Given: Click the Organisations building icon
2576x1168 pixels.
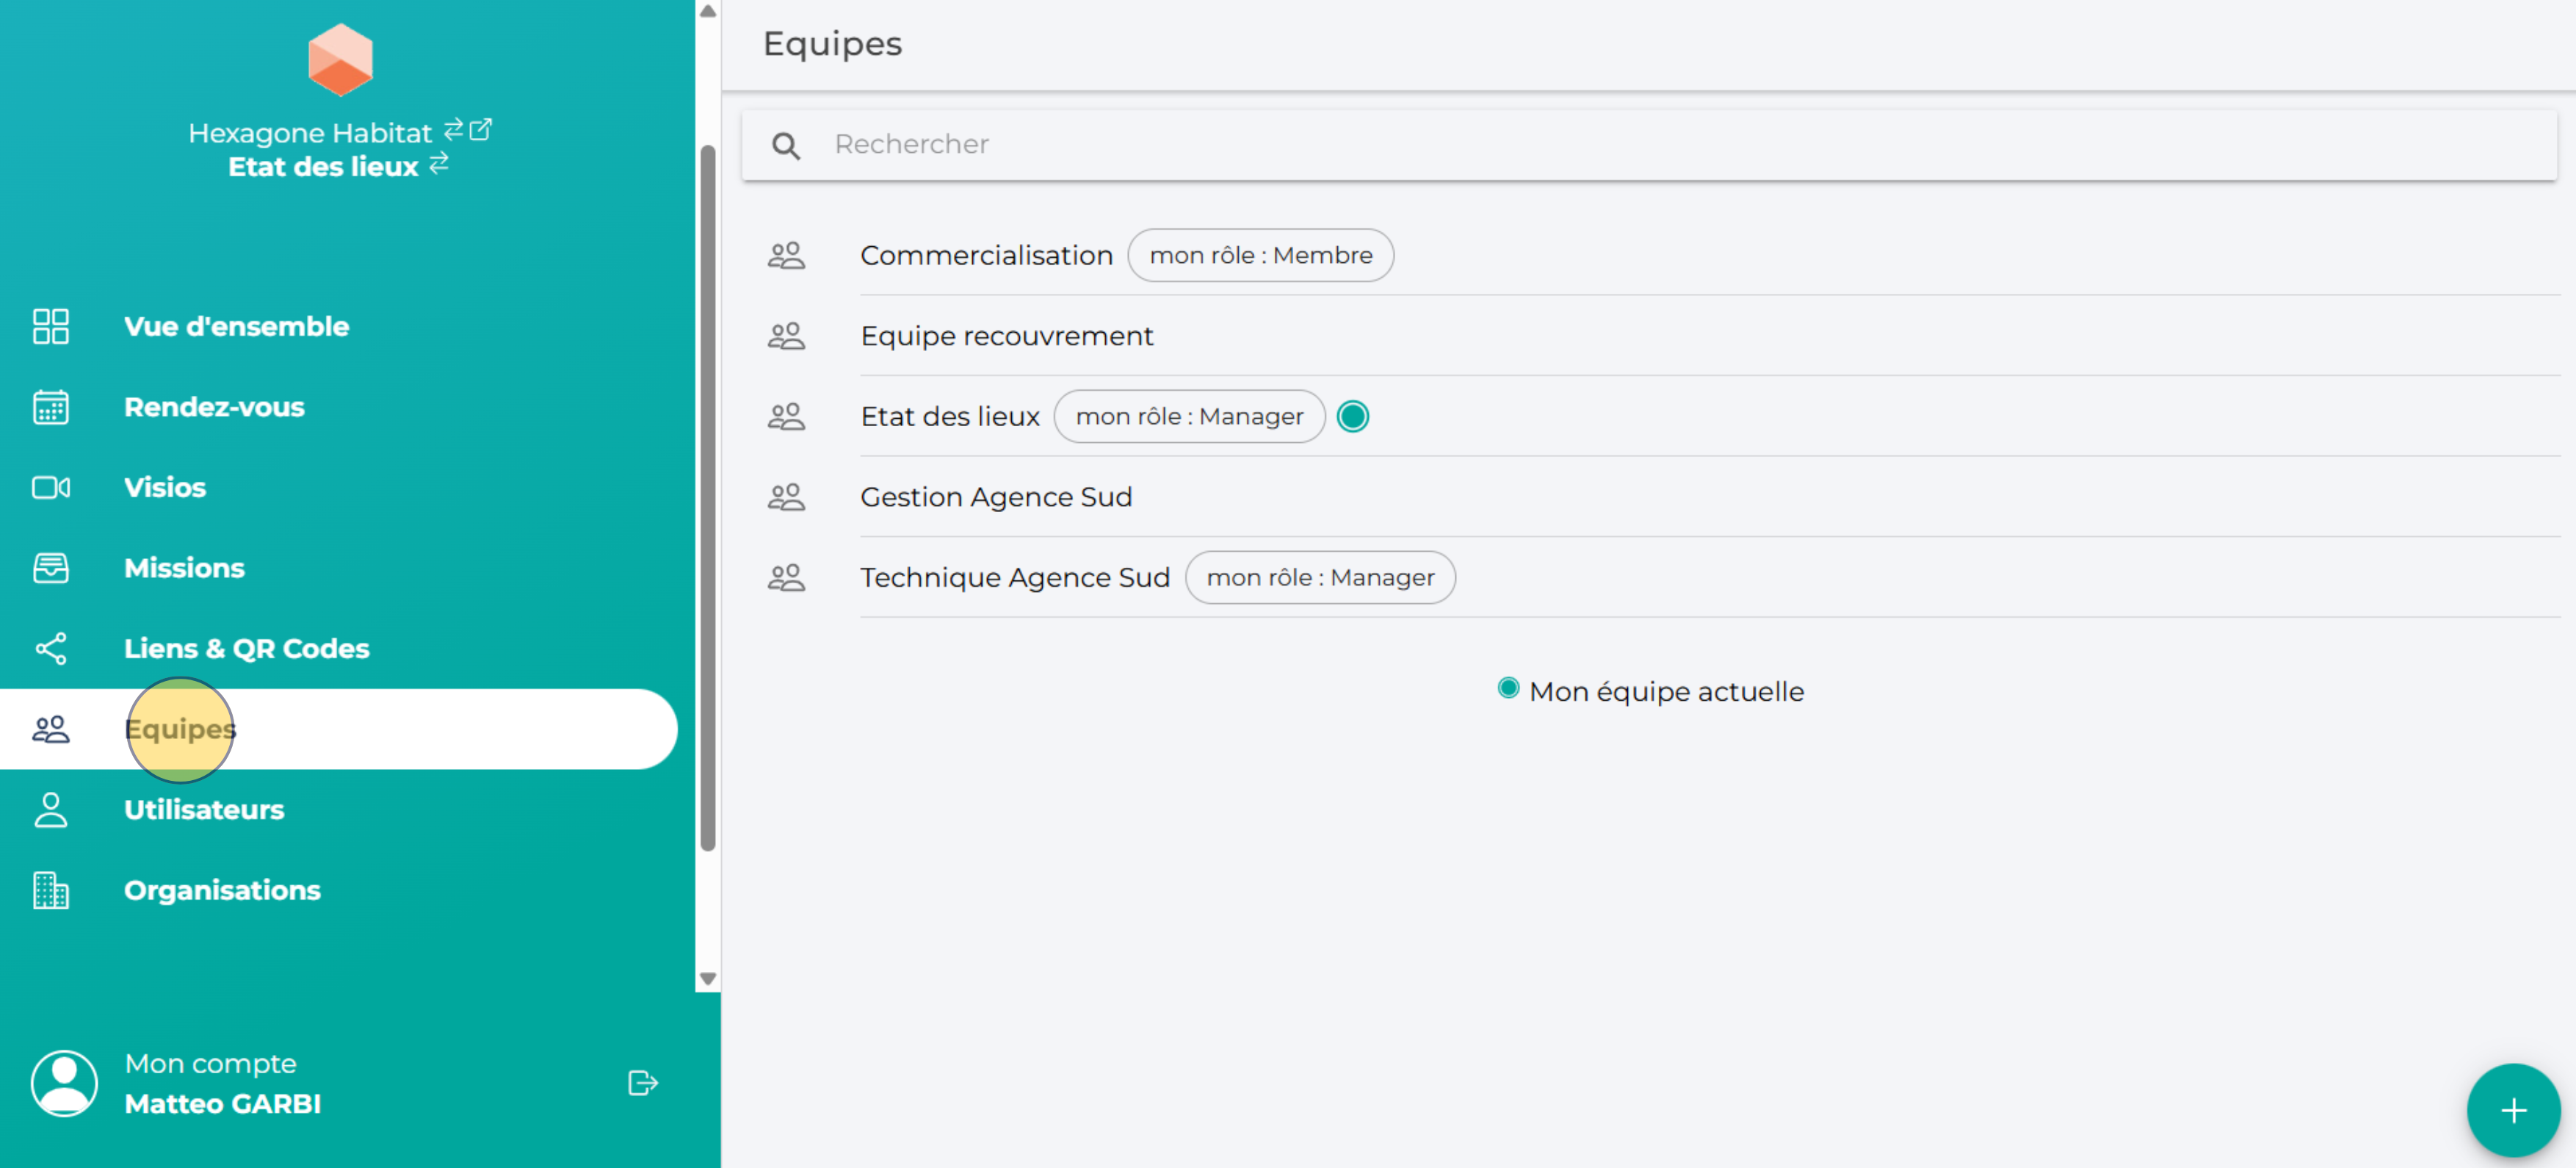Looking at the screenshot, I should 51,890.
